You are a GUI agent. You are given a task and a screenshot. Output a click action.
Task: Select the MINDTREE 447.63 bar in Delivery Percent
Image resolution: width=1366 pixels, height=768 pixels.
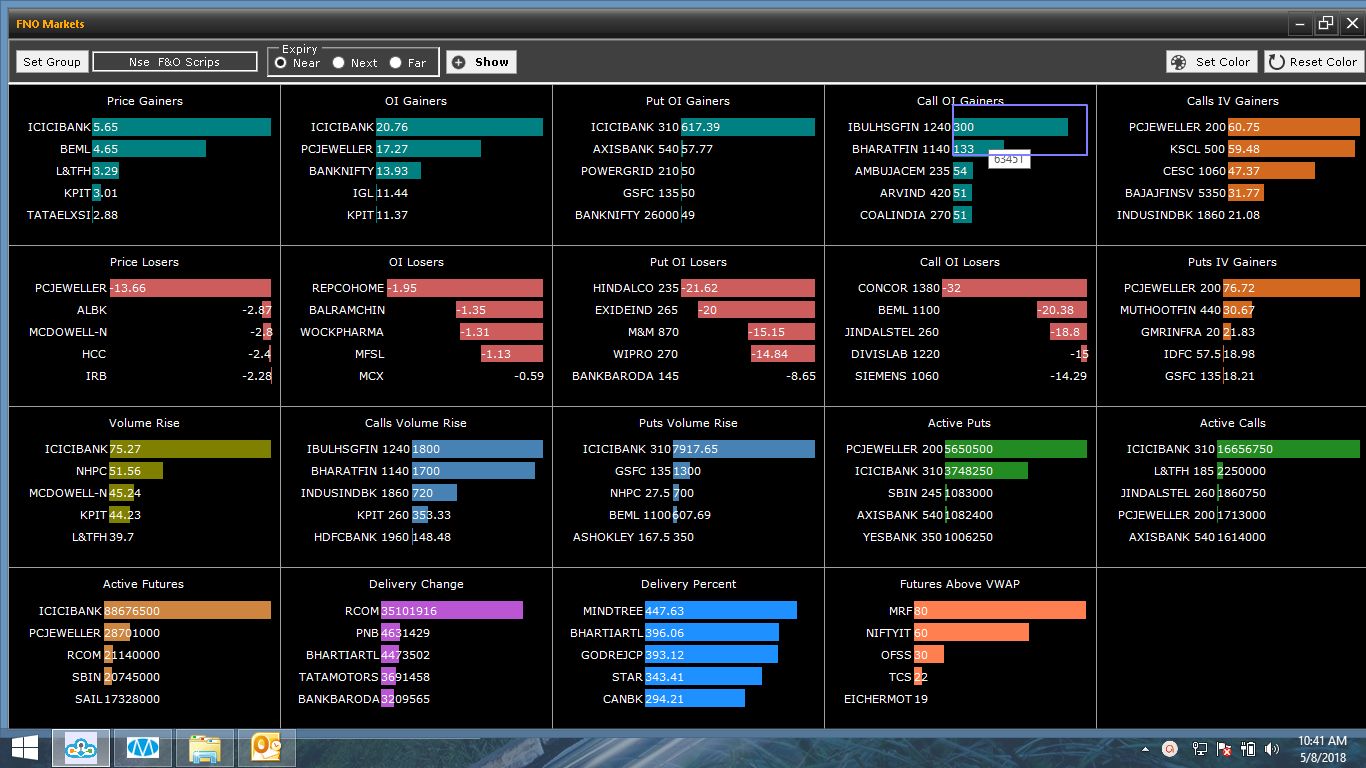(721, 610)
